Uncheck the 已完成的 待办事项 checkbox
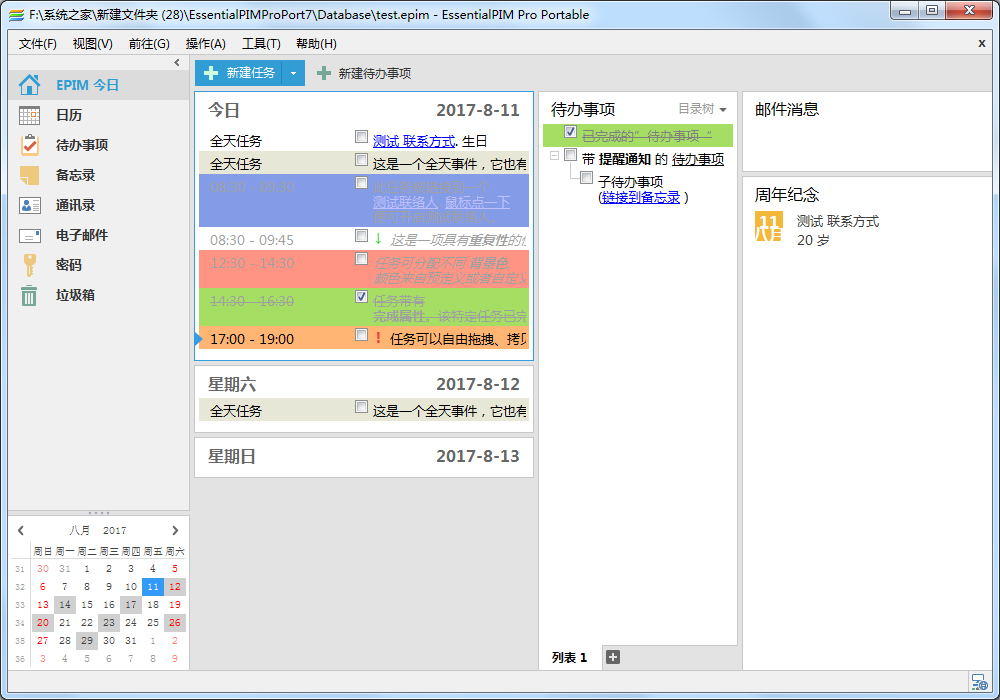The height and width of the screenshot is (700, 1000). coord(571,132)
